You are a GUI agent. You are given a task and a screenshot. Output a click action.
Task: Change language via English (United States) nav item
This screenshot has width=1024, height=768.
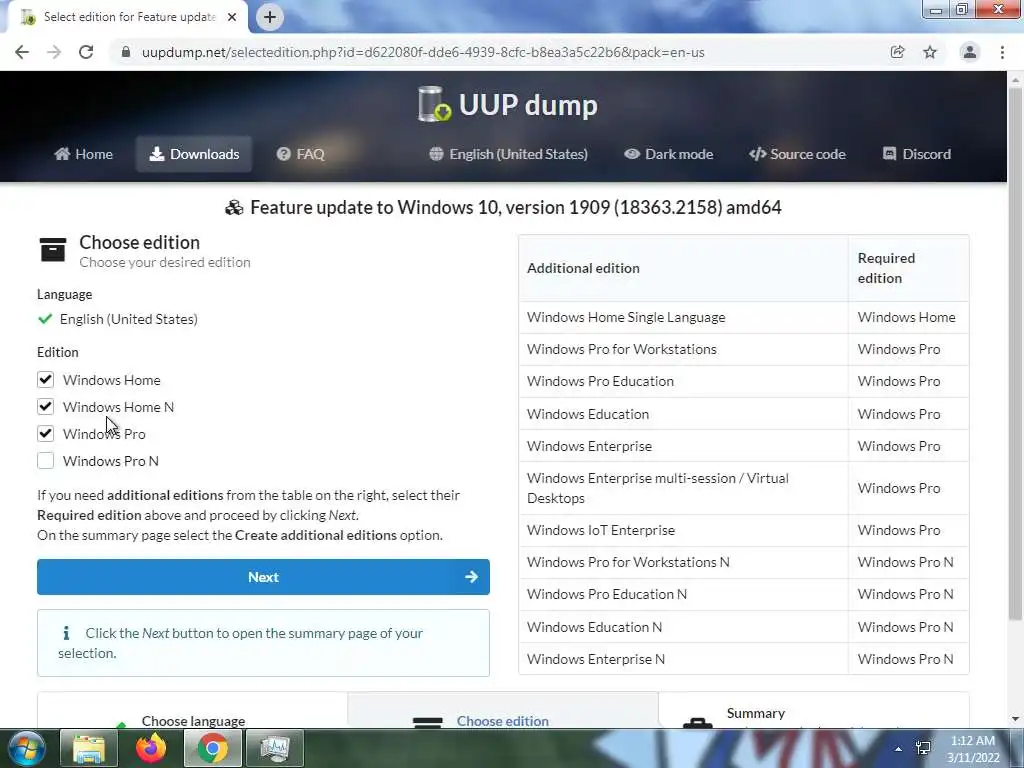tap(508, 154)
